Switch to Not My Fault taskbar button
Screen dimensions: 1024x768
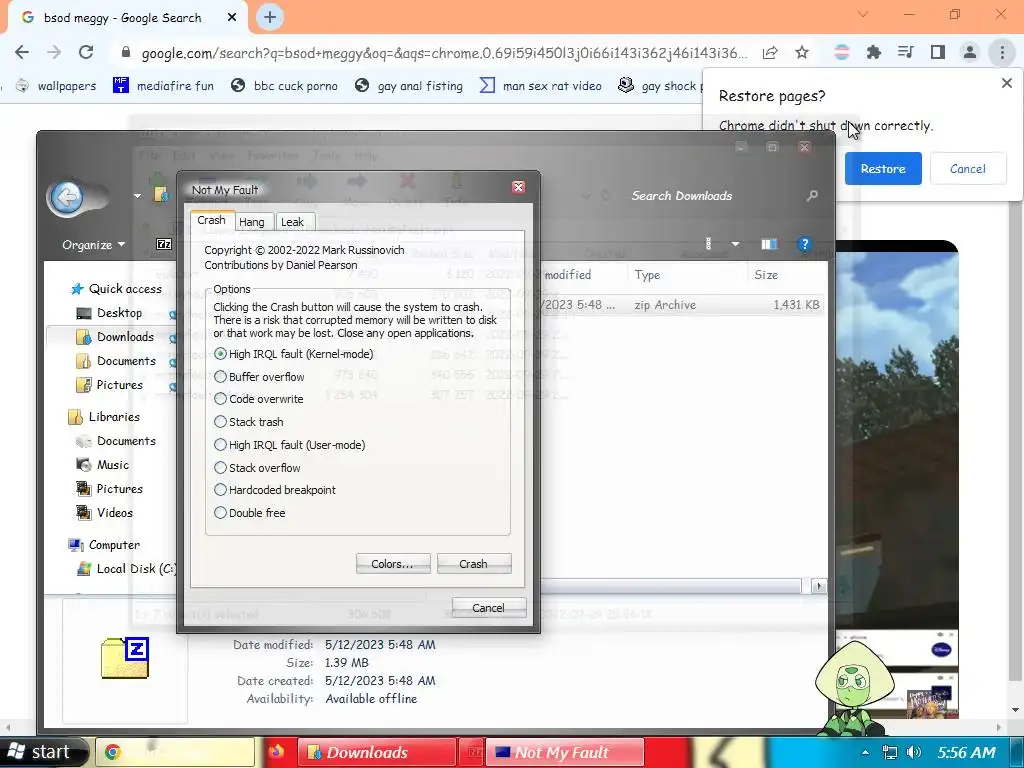pyautogui.click(x=564, y=752)
